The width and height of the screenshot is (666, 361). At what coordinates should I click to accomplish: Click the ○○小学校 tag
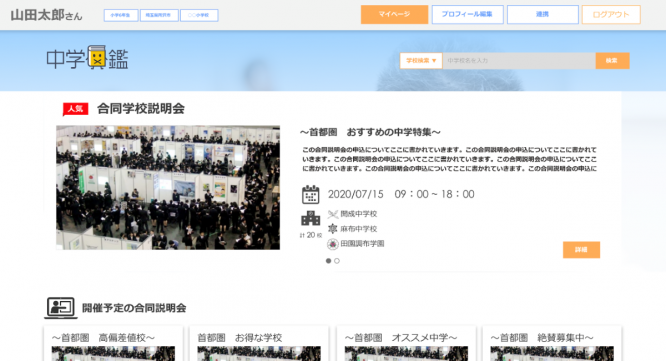coord(199,15)
